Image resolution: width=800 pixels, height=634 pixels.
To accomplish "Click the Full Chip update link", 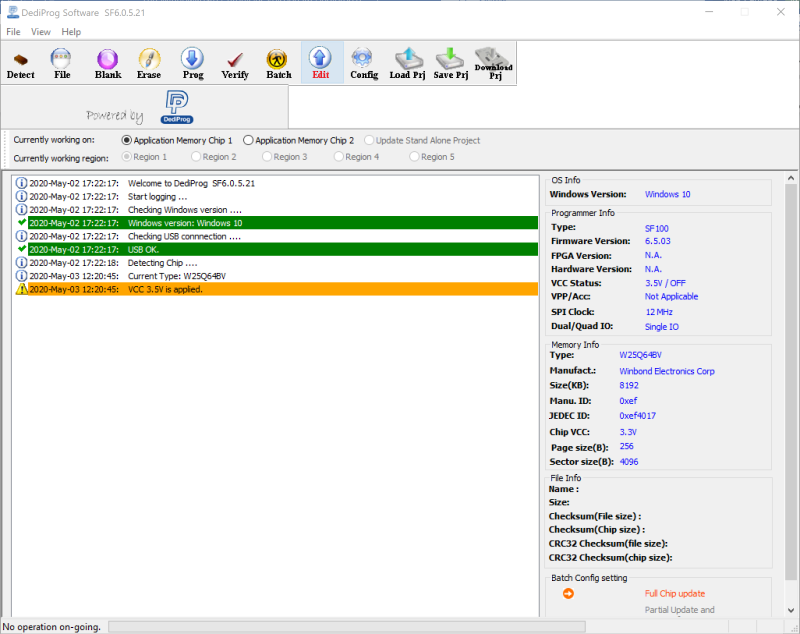I will [x=674, y=594].
